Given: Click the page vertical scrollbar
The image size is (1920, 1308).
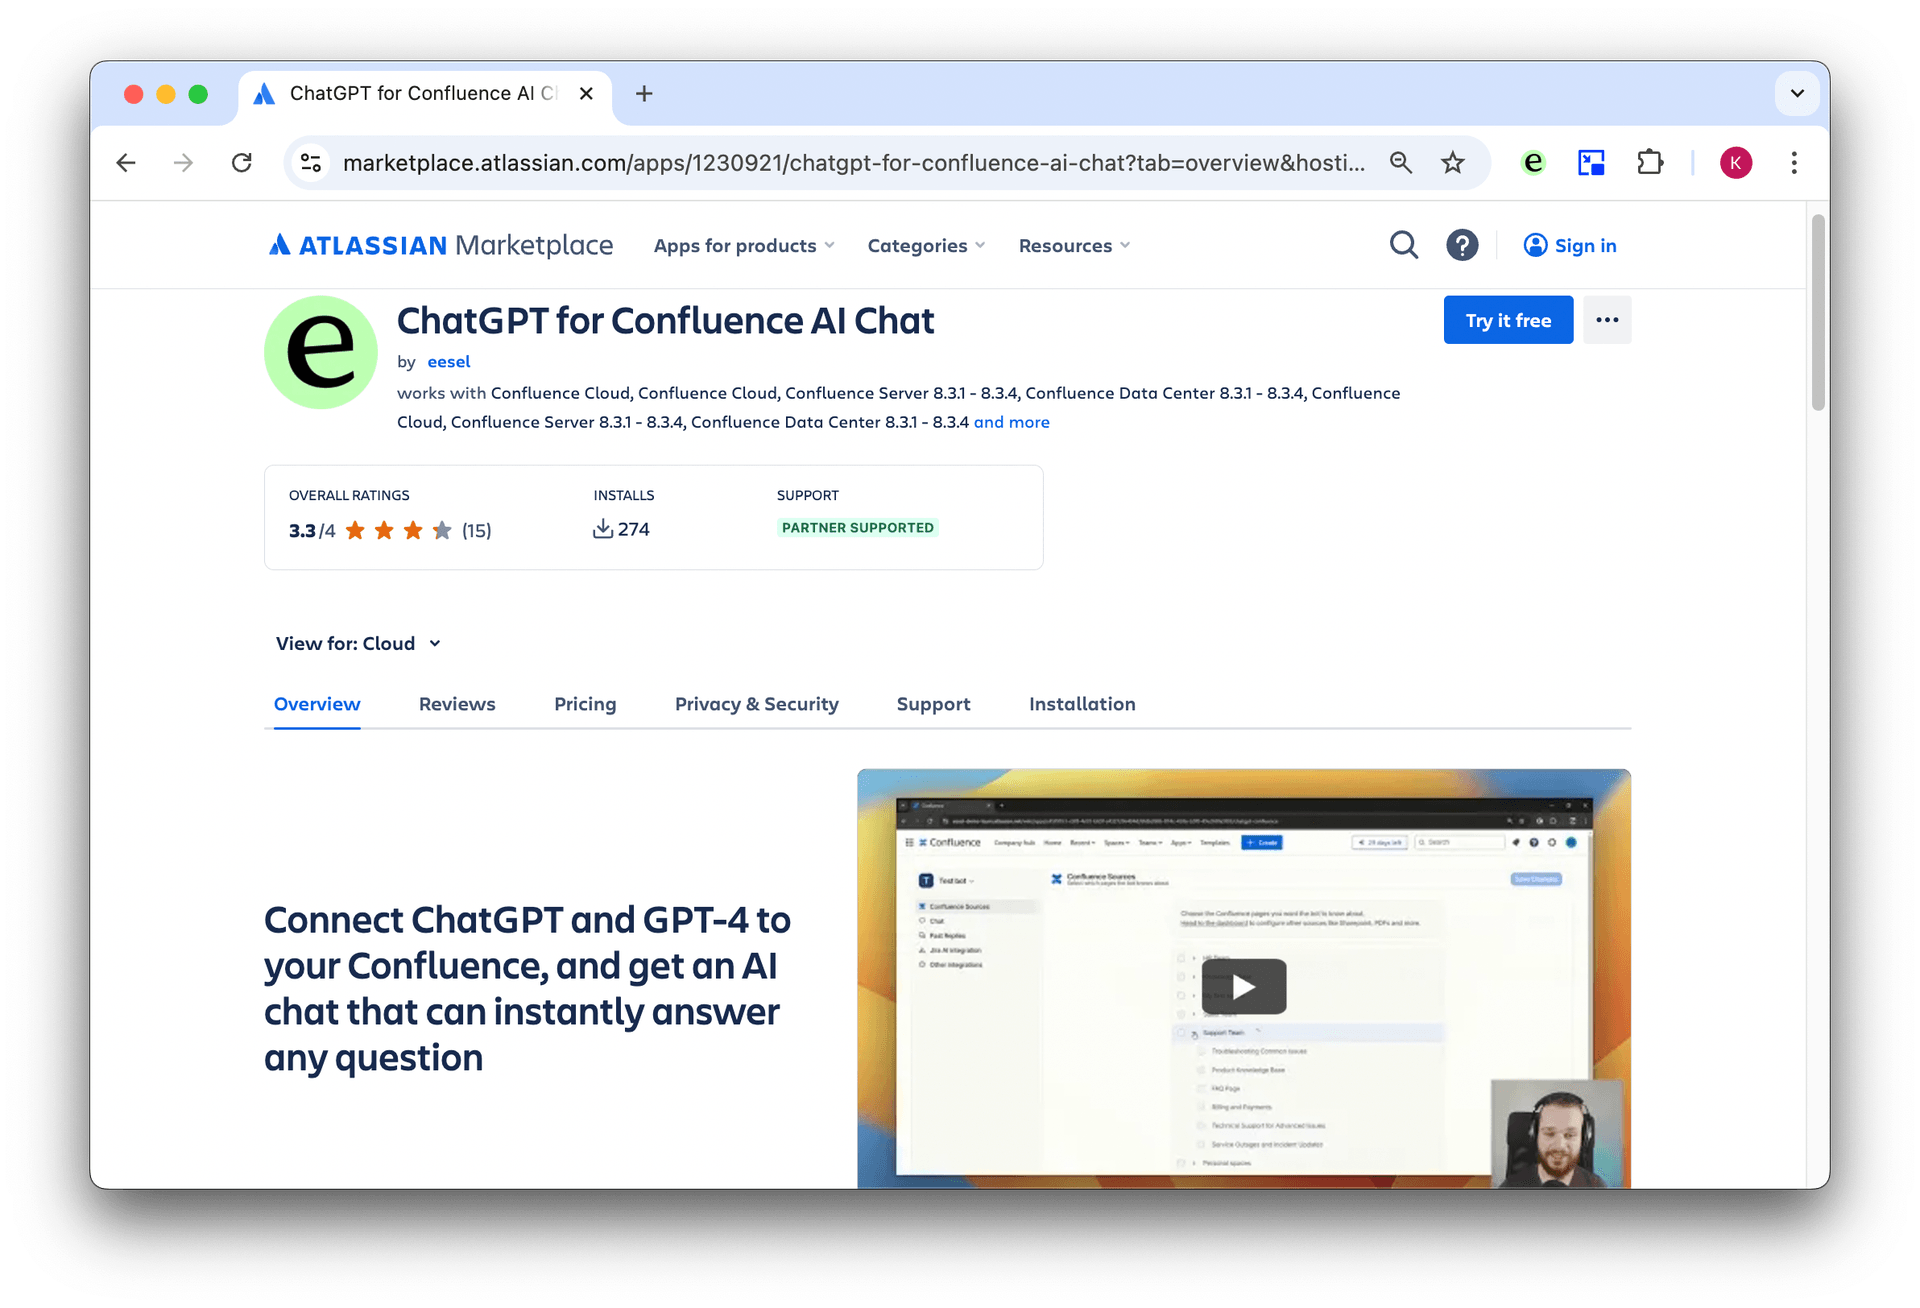Looking at the screenshot, I should click(x=1818, y=312).
